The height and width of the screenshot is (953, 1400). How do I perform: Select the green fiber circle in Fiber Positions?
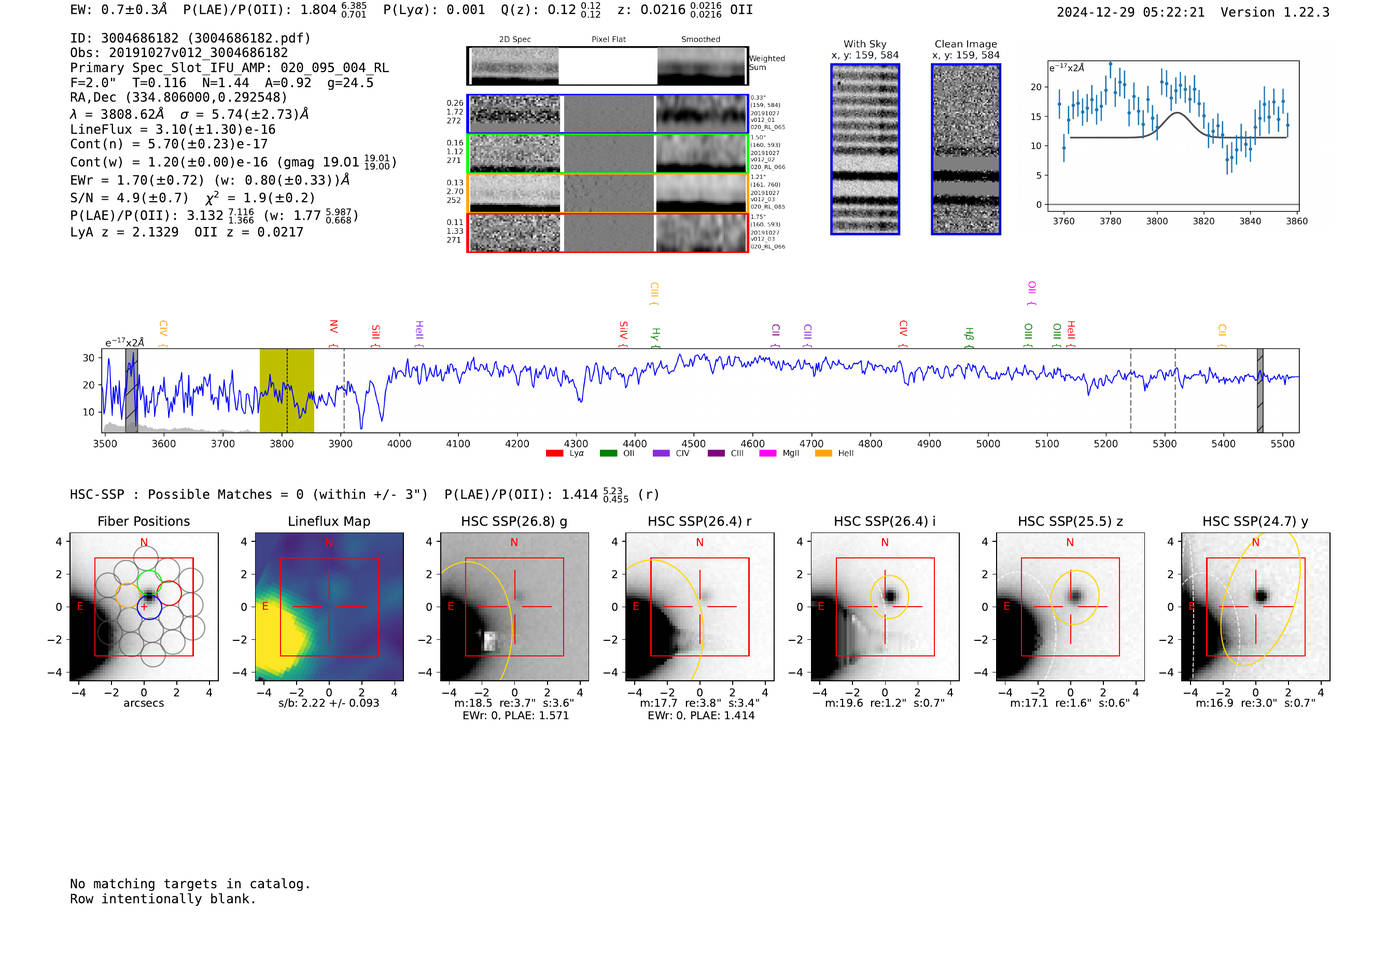point(148,581)
